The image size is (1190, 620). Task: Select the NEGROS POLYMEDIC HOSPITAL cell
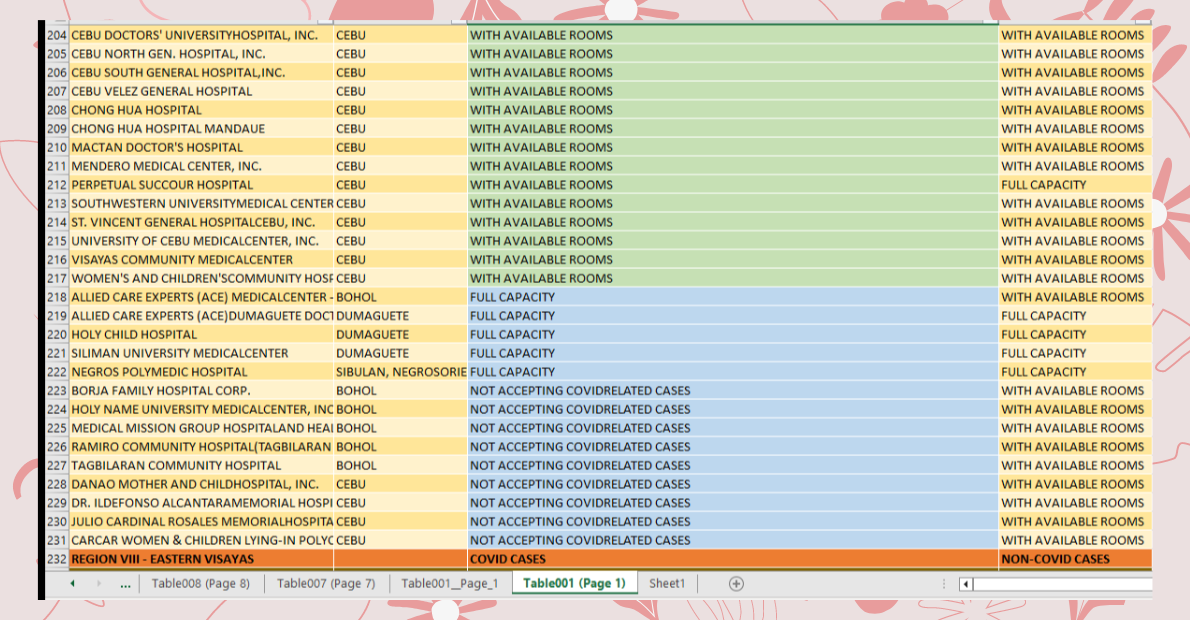(x=201, y=372)
